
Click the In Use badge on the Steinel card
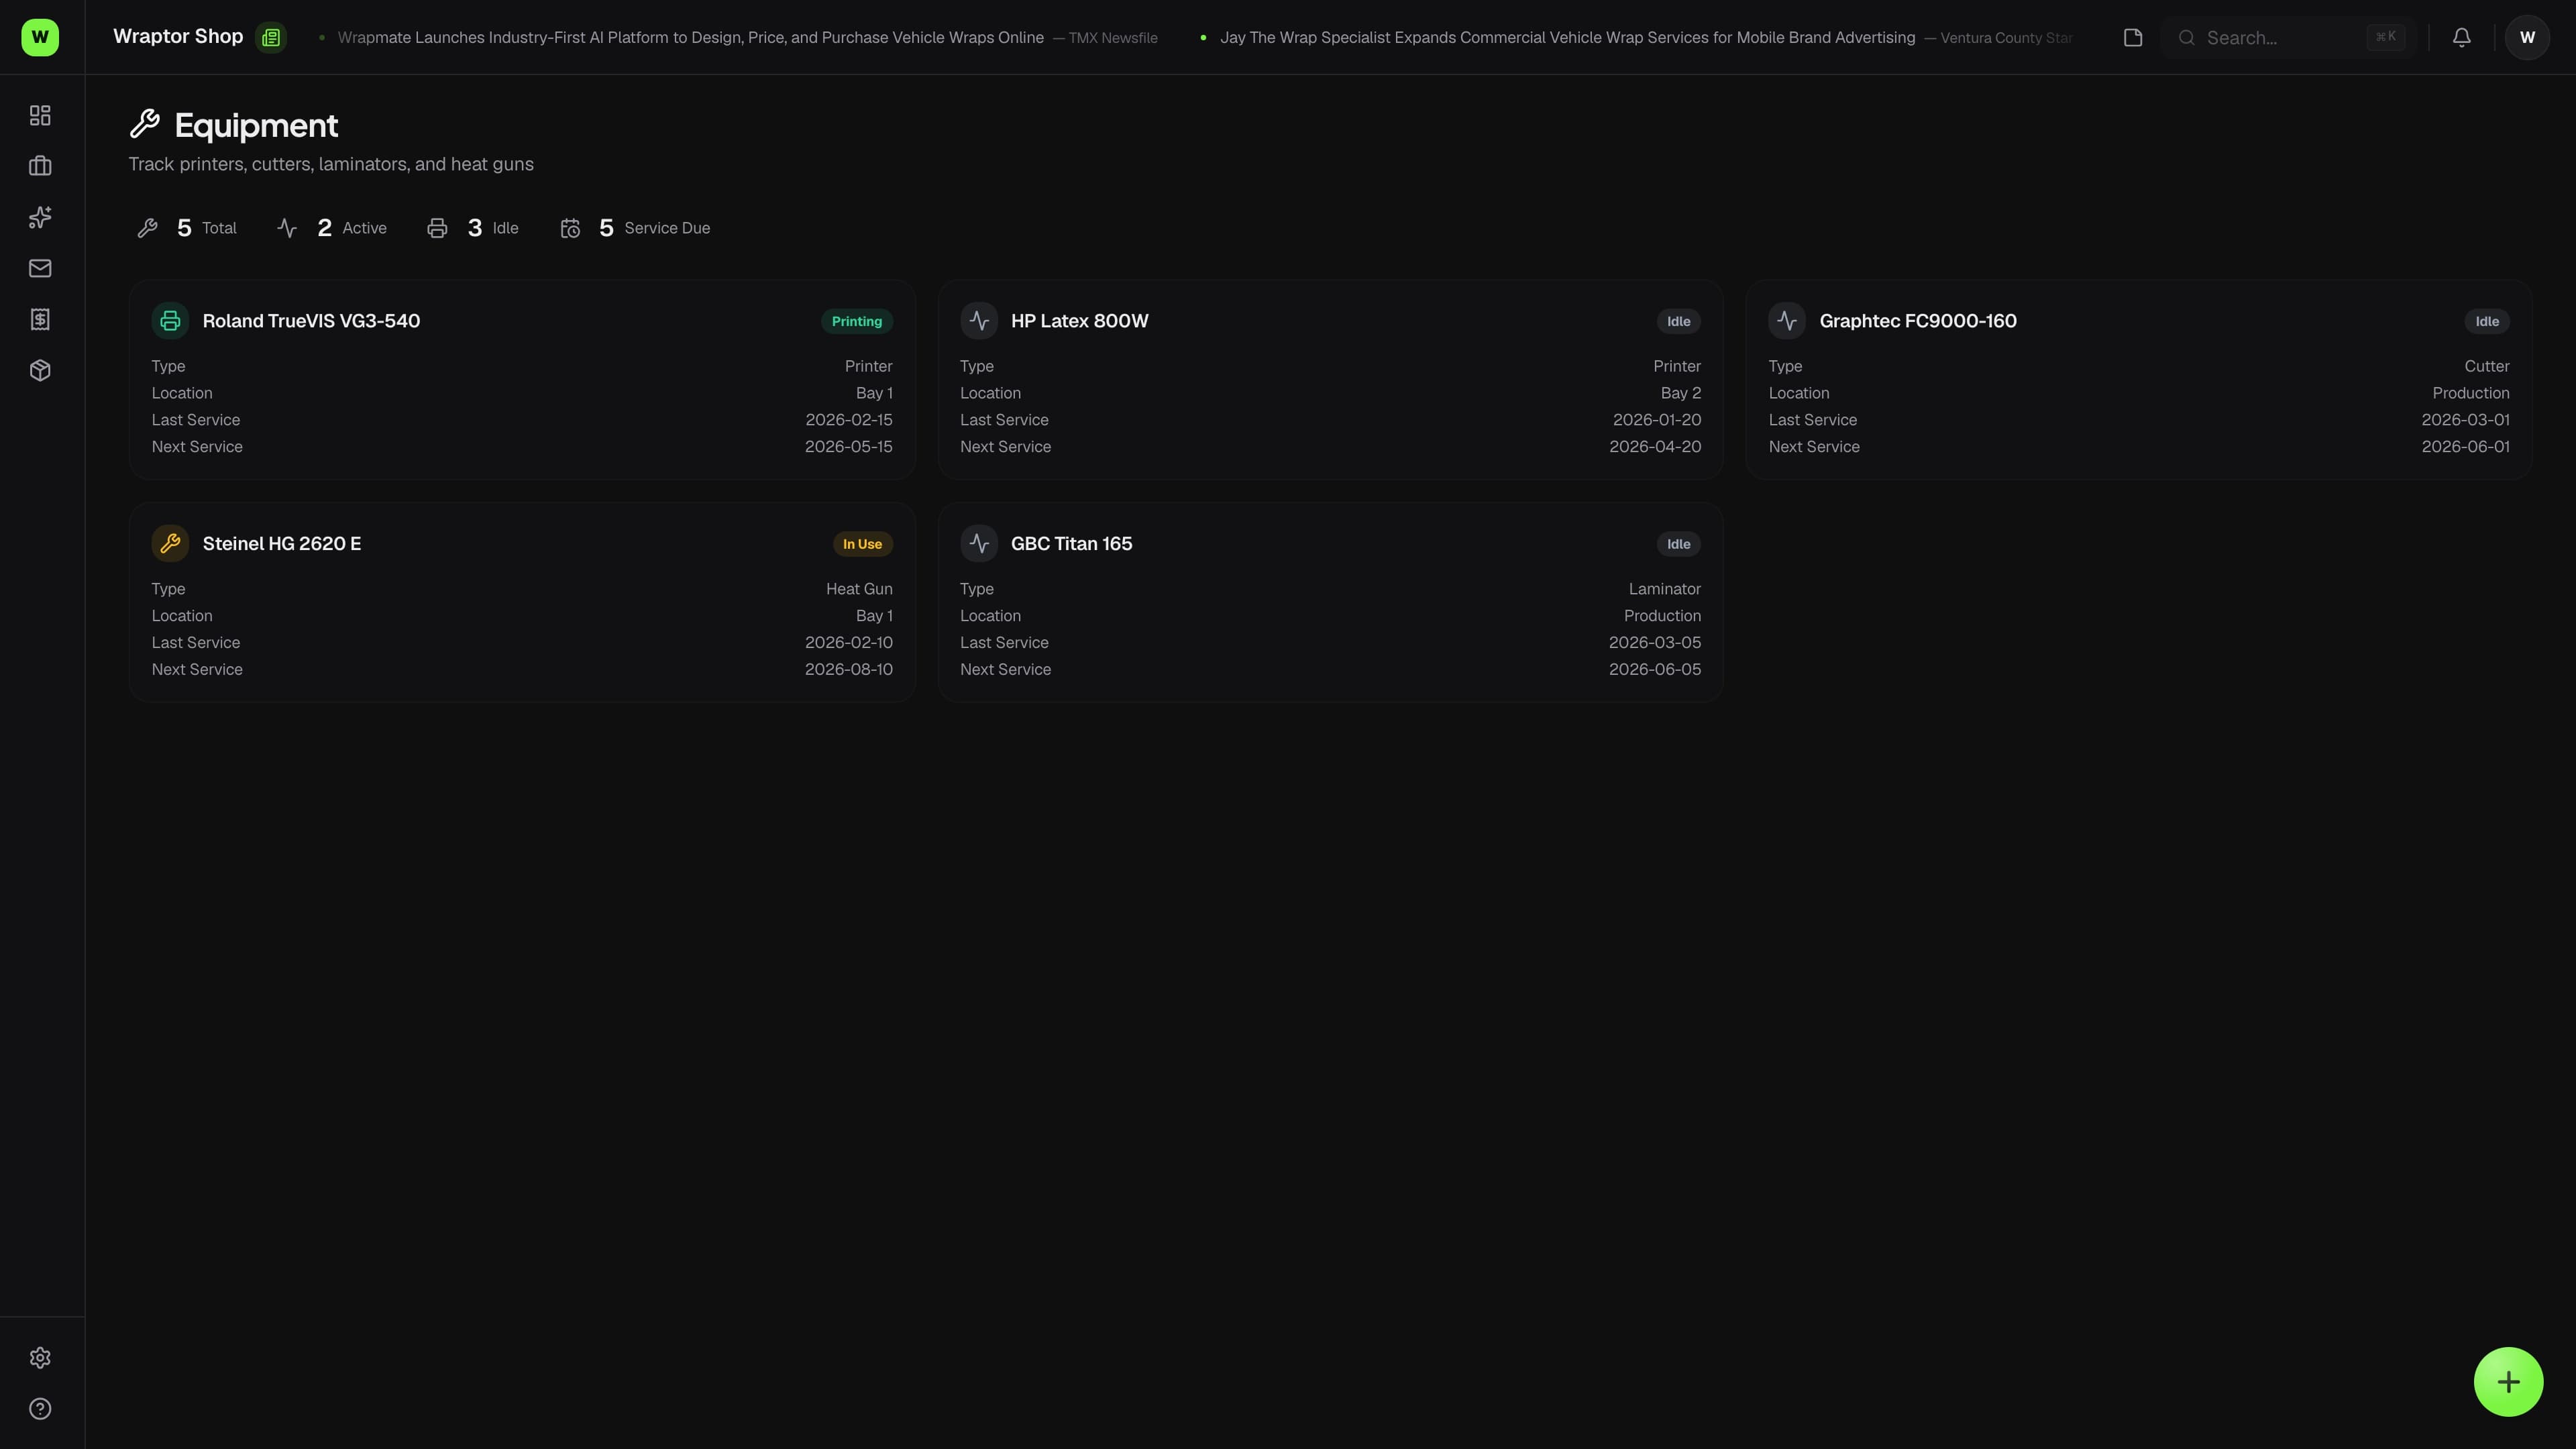point(862,544)
